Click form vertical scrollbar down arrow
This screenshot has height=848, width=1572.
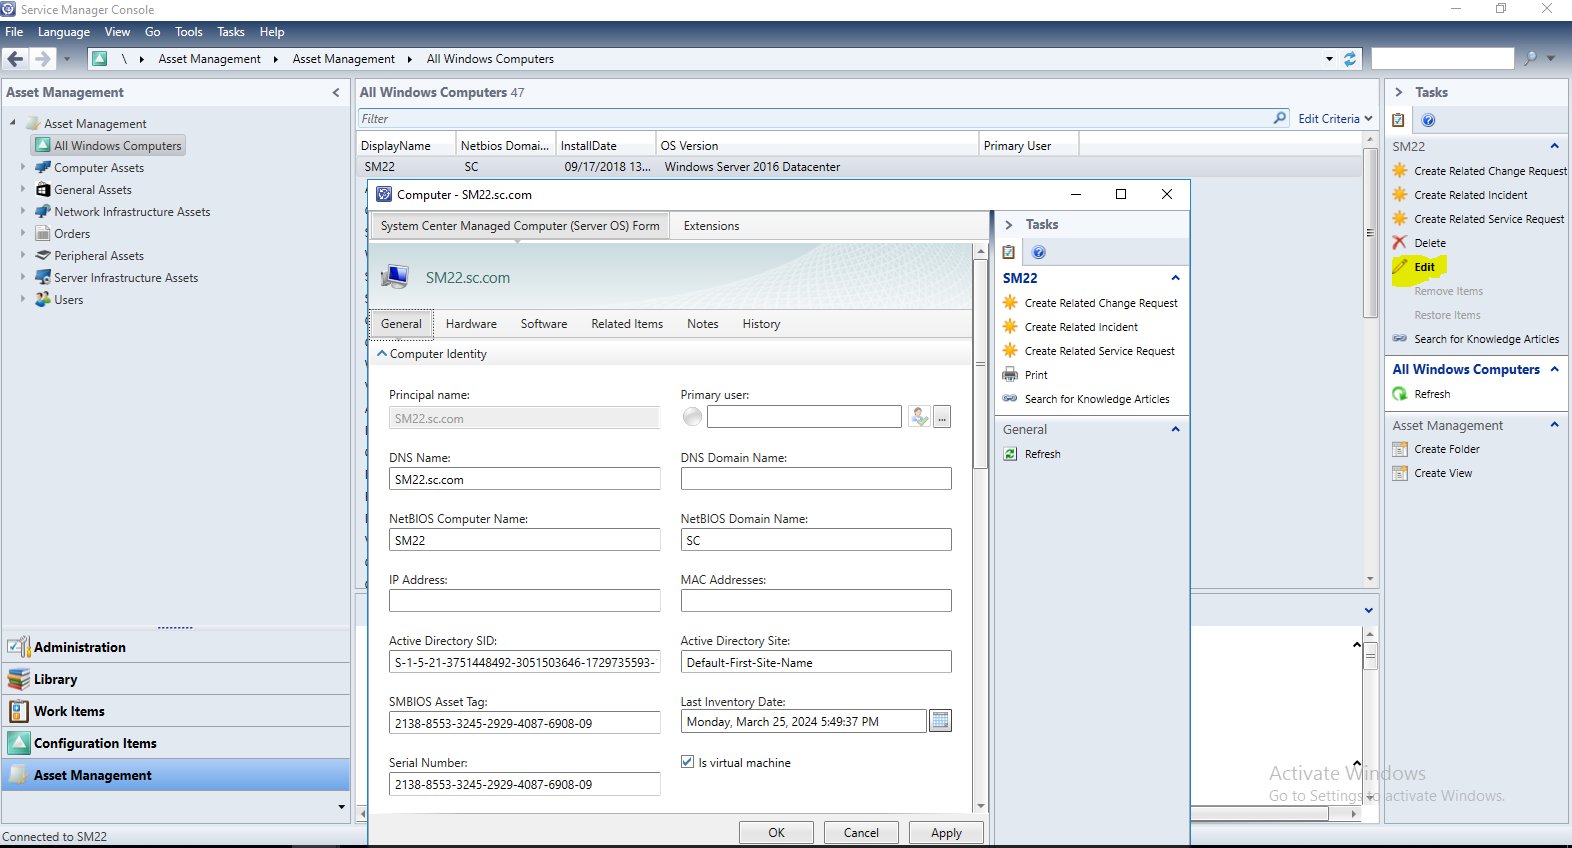(x=980, y=805)
